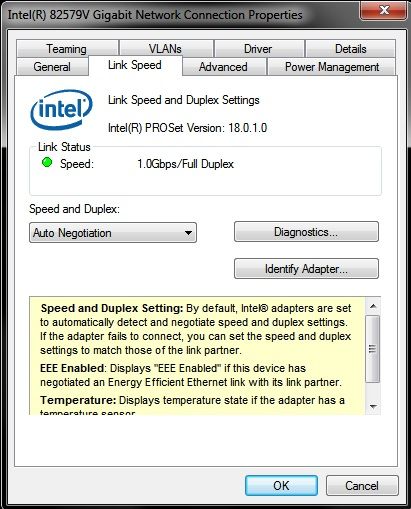The height and width of the screenshot is (509, 411).
Task: Go to the Driver tab
Action: pyautogui.click(x=258, y=49)
